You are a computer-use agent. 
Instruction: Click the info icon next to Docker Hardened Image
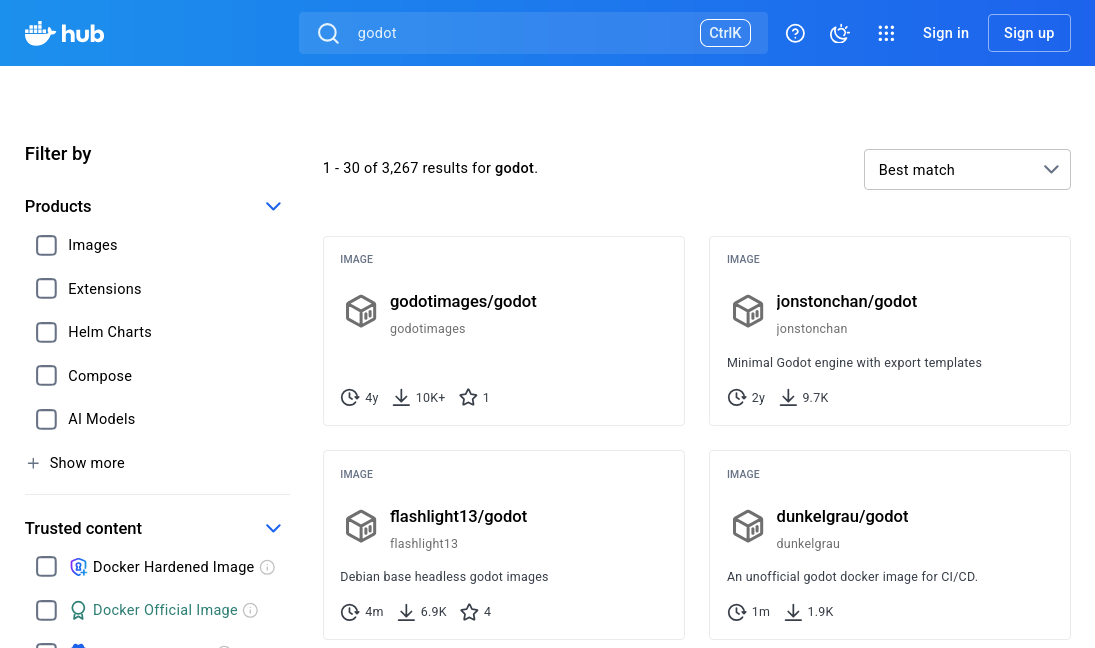click(267, 567)
